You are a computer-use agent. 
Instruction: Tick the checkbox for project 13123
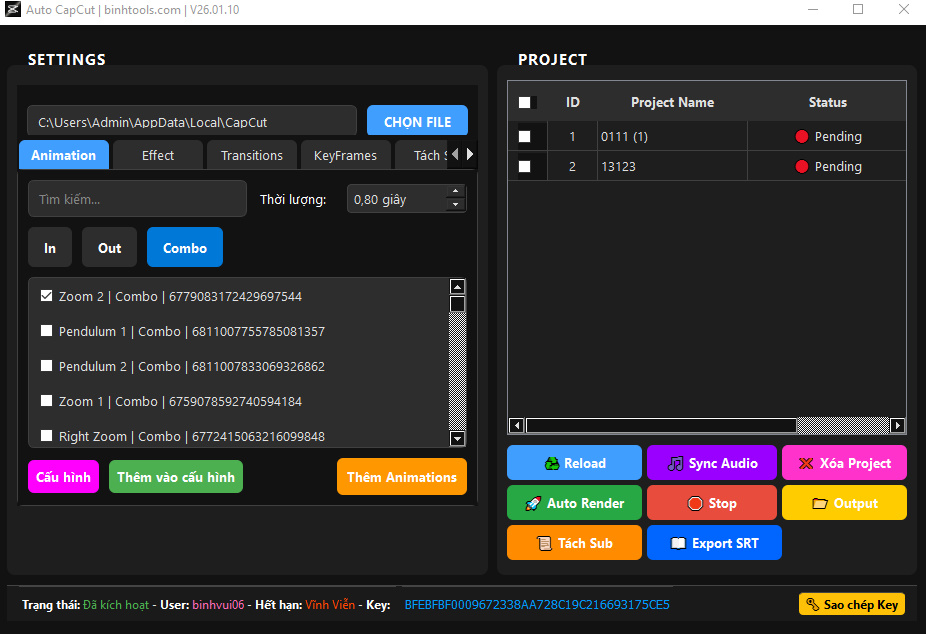(525, 167)
